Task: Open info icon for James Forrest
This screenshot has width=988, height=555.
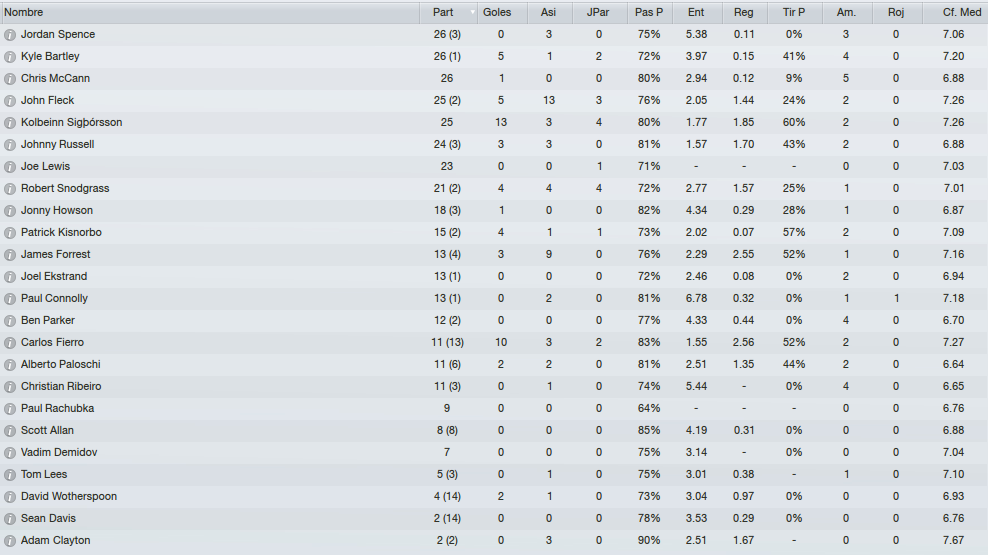Action: [9, 255]
